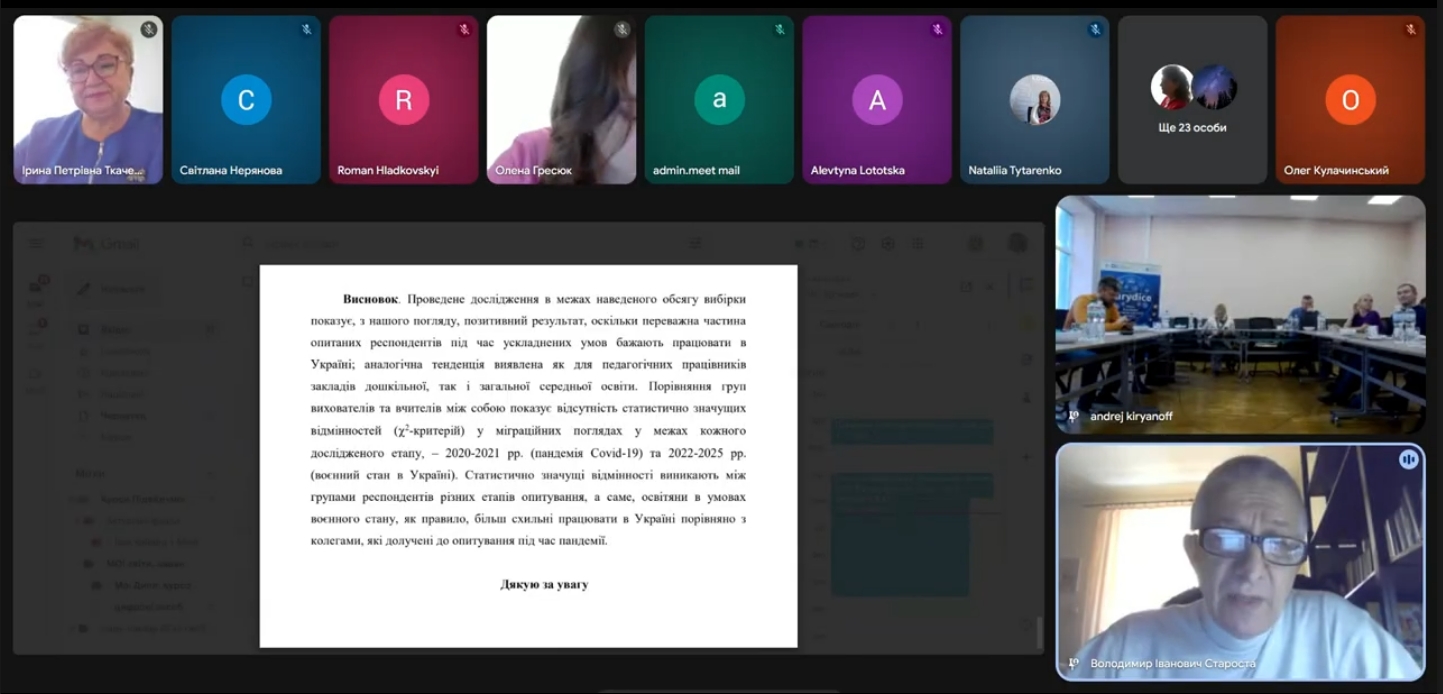1443x694 pixels.
Task: Open andrej kiryanoff conference room video tile
Action: click(x=1240, y=310)
